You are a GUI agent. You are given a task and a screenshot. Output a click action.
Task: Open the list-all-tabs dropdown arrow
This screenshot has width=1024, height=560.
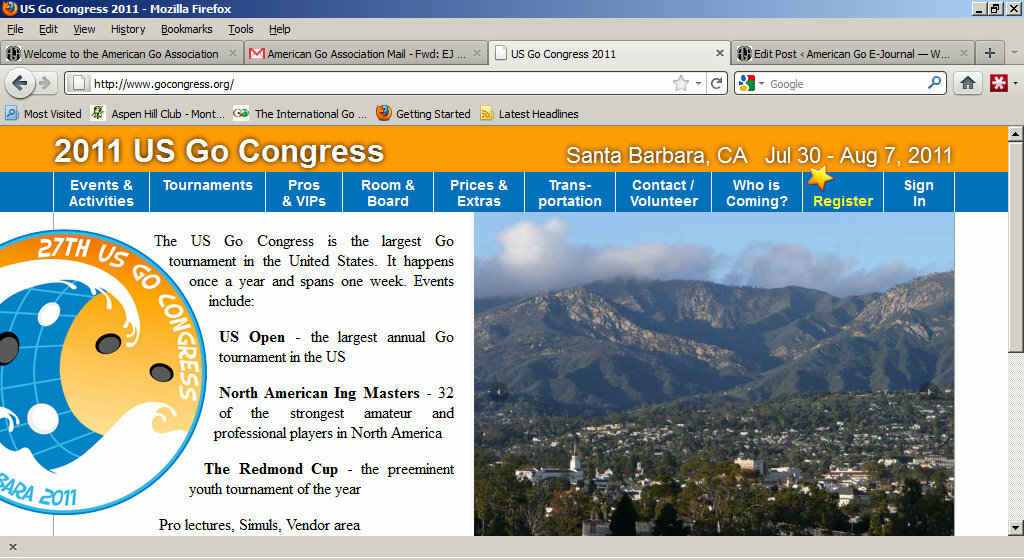tap(1013, 53)
